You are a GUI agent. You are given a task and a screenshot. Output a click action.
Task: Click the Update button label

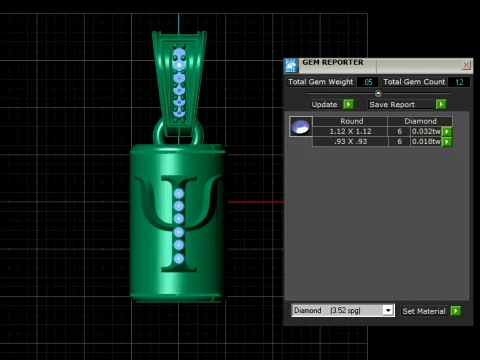point(324,104)
